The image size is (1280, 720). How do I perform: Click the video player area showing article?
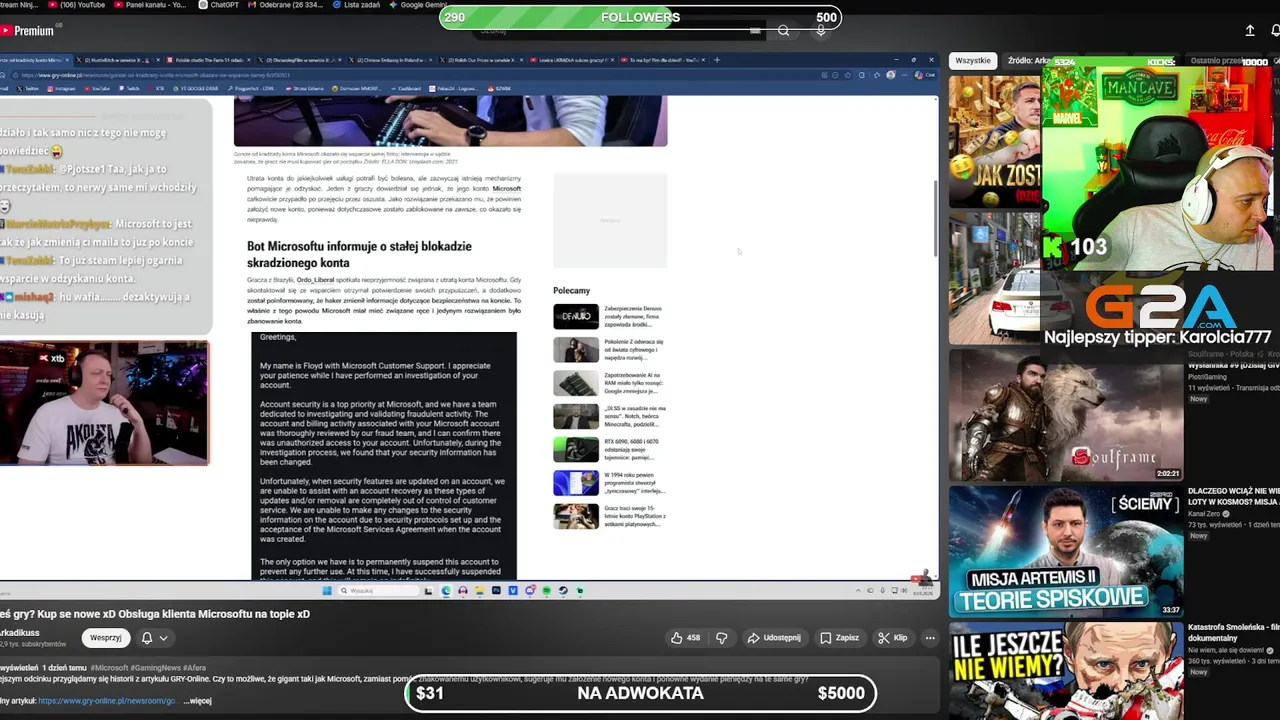[469, 325]
